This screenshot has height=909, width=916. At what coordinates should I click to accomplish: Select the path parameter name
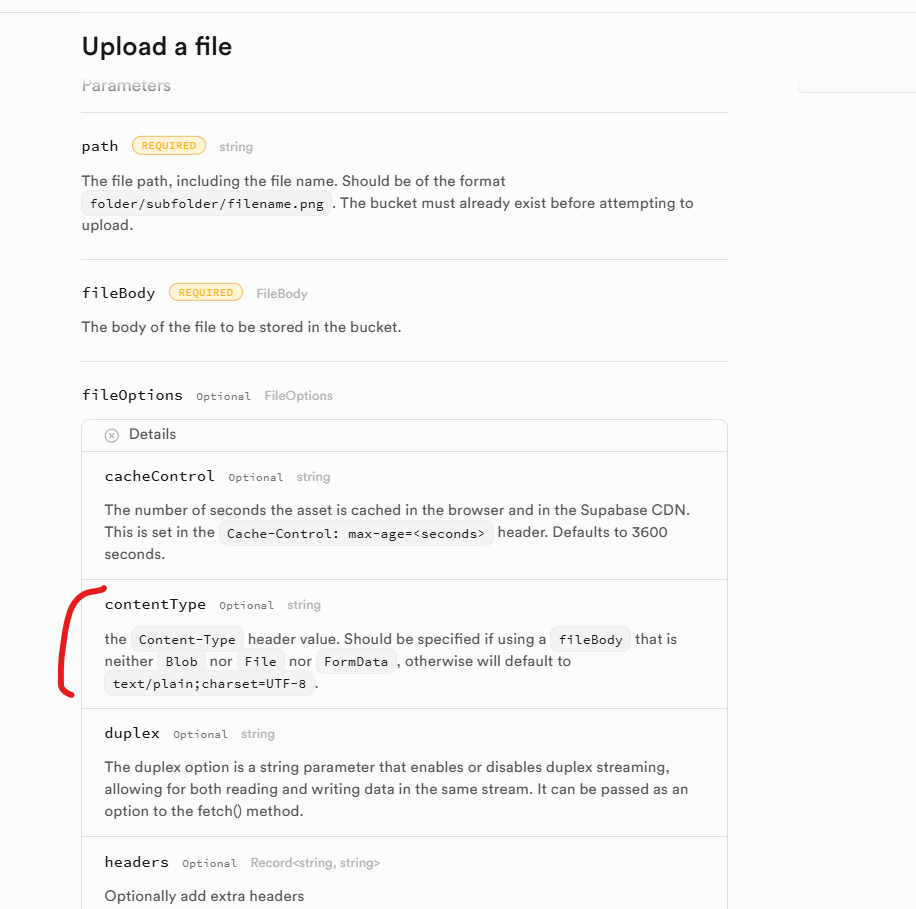pyautogui.click(x=100, y=146)
